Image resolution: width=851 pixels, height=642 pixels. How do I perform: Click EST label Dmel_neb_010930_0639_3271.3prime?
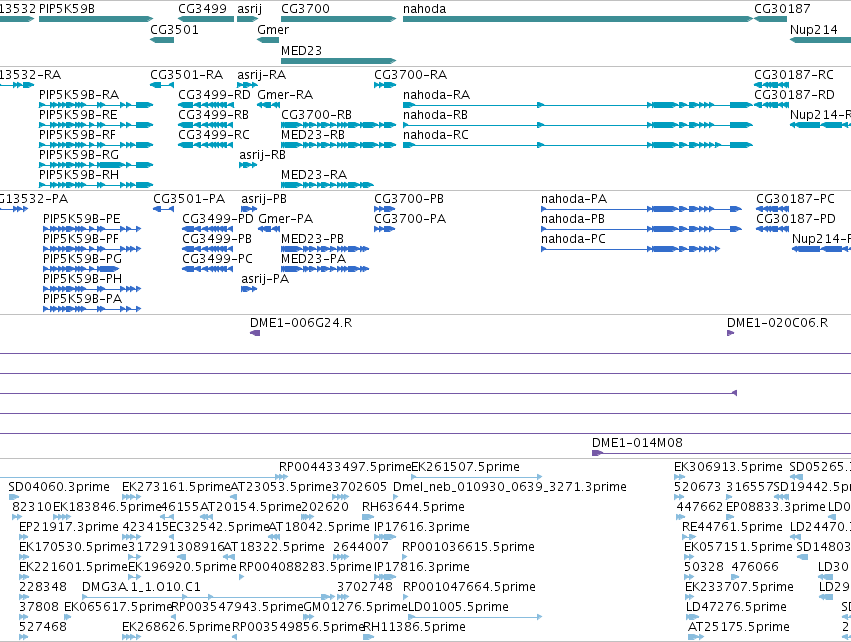click(x=510, y=487)
